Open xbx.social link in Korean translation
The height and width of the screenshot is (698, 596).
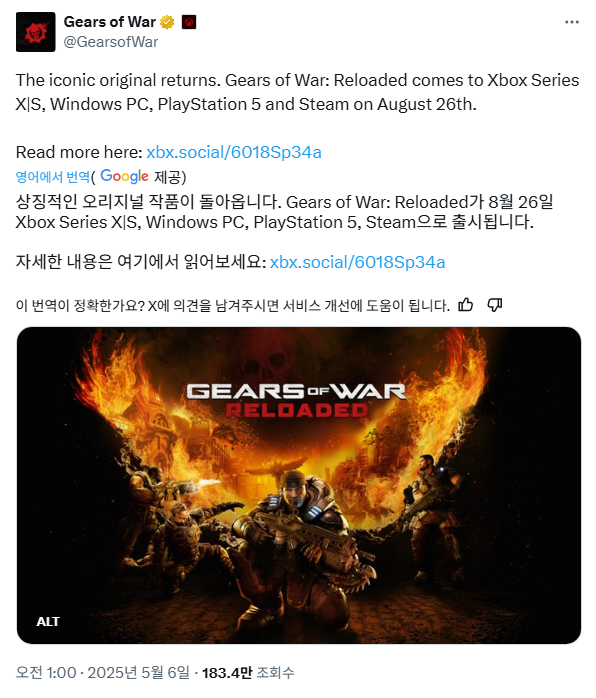click(357, 262)
